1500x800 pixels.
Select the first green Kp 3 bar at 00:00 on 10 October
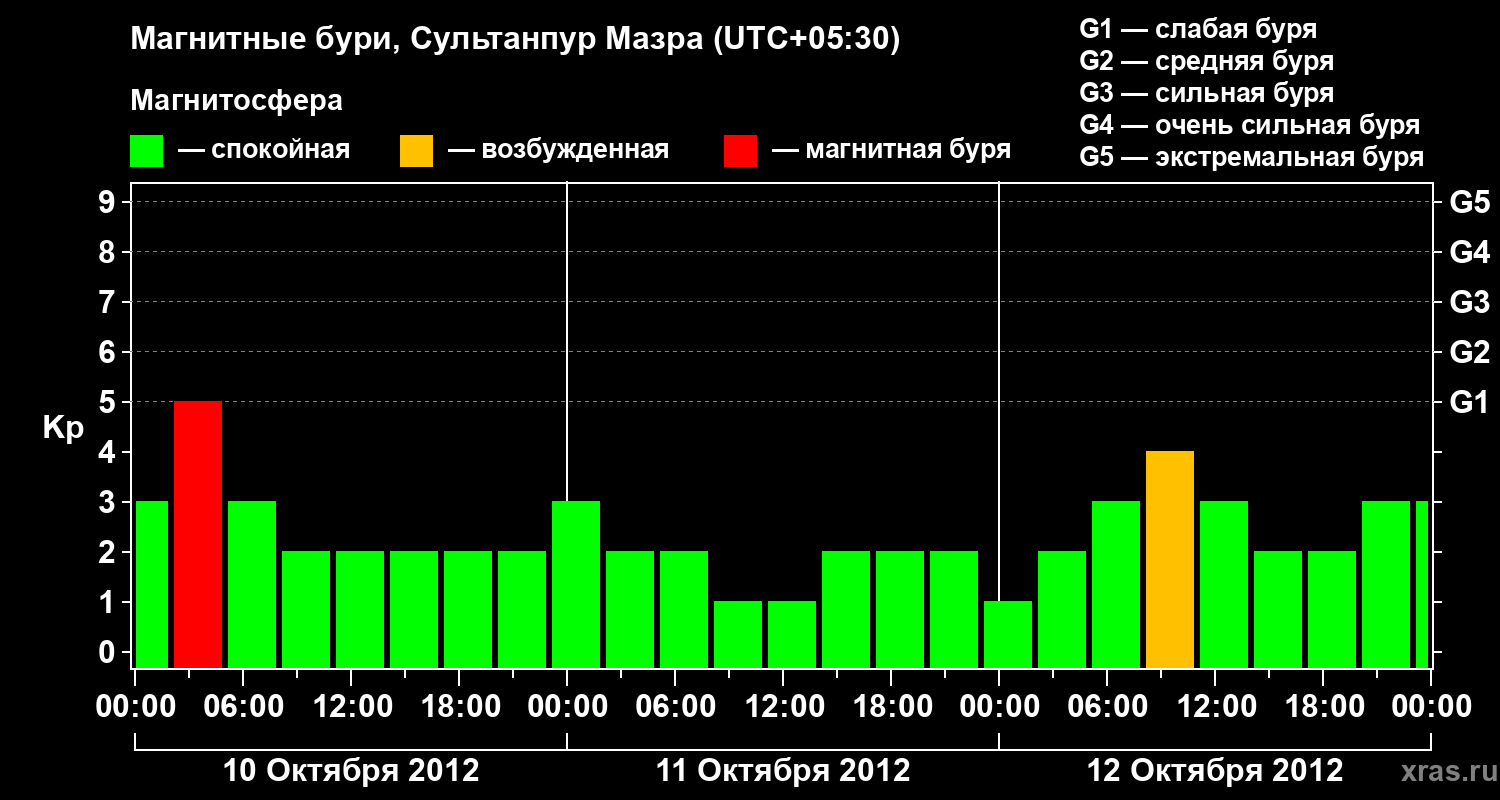pos(151,584)
